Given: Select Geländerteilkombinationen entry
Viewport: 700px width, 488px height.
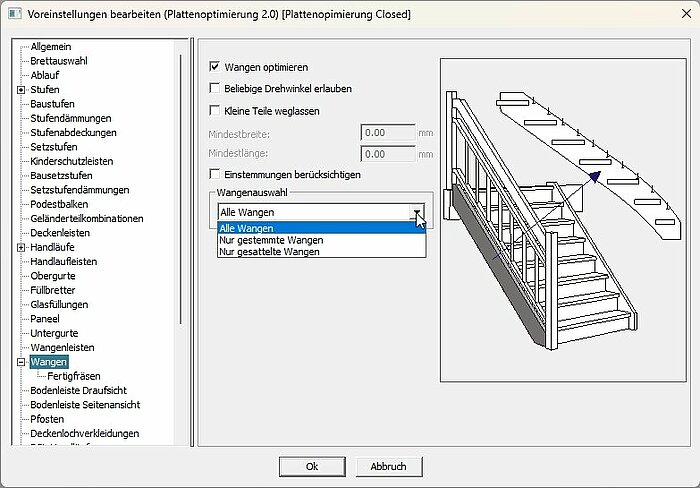Looking at the screenshot, I should 87,218.
